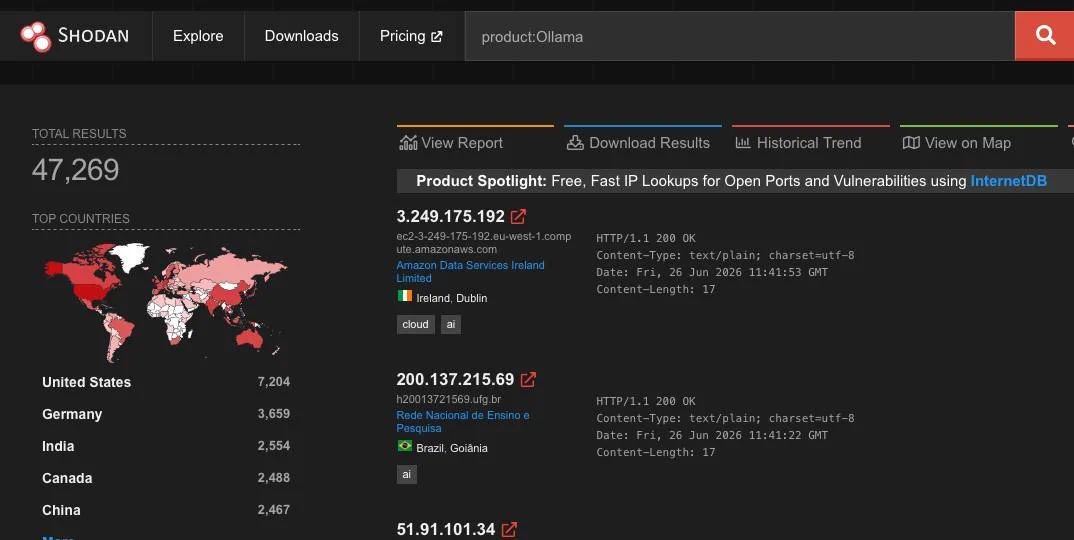Filter by India
1074x540 pixels.
click(x=58, y=446)
